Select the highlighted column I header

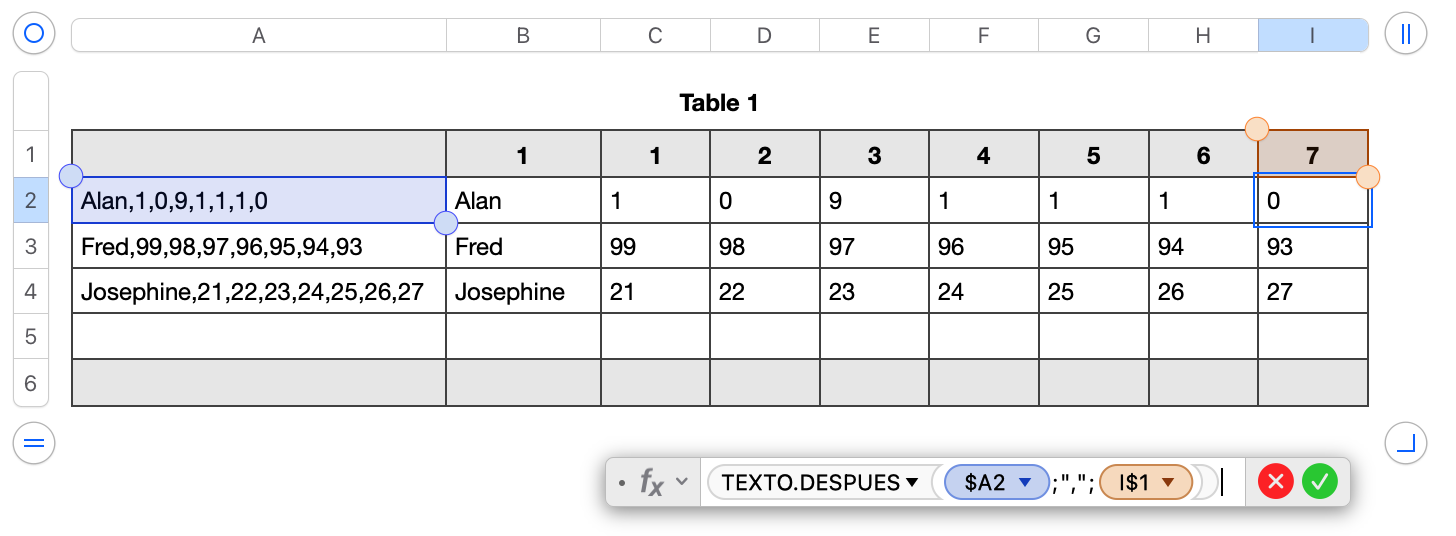1312,36
